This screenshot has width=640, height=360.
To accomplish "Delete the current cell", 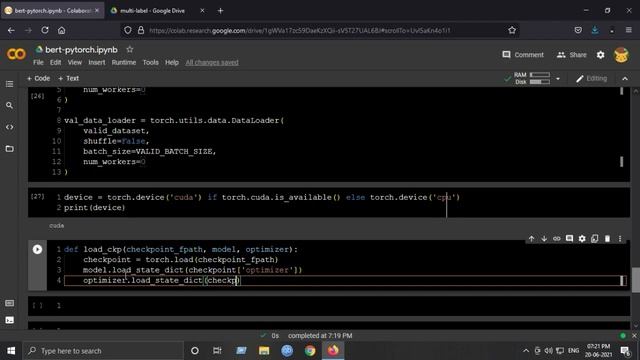I will (607, 239).
